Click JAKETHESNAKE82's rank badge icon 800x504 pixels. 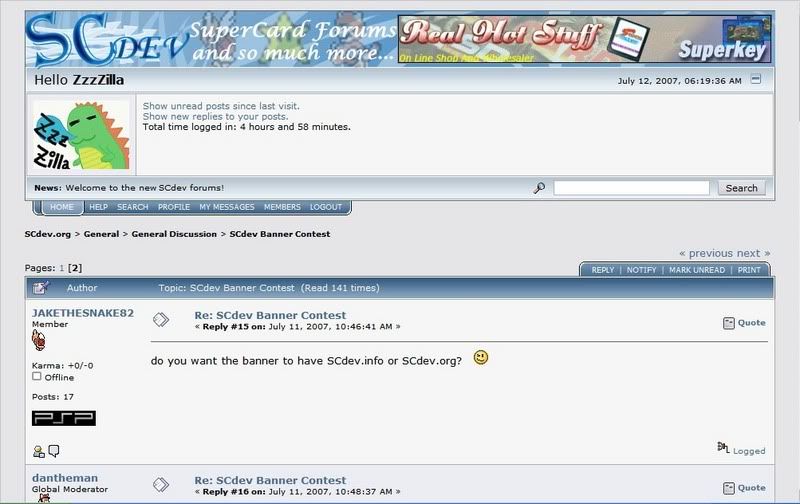38,340
